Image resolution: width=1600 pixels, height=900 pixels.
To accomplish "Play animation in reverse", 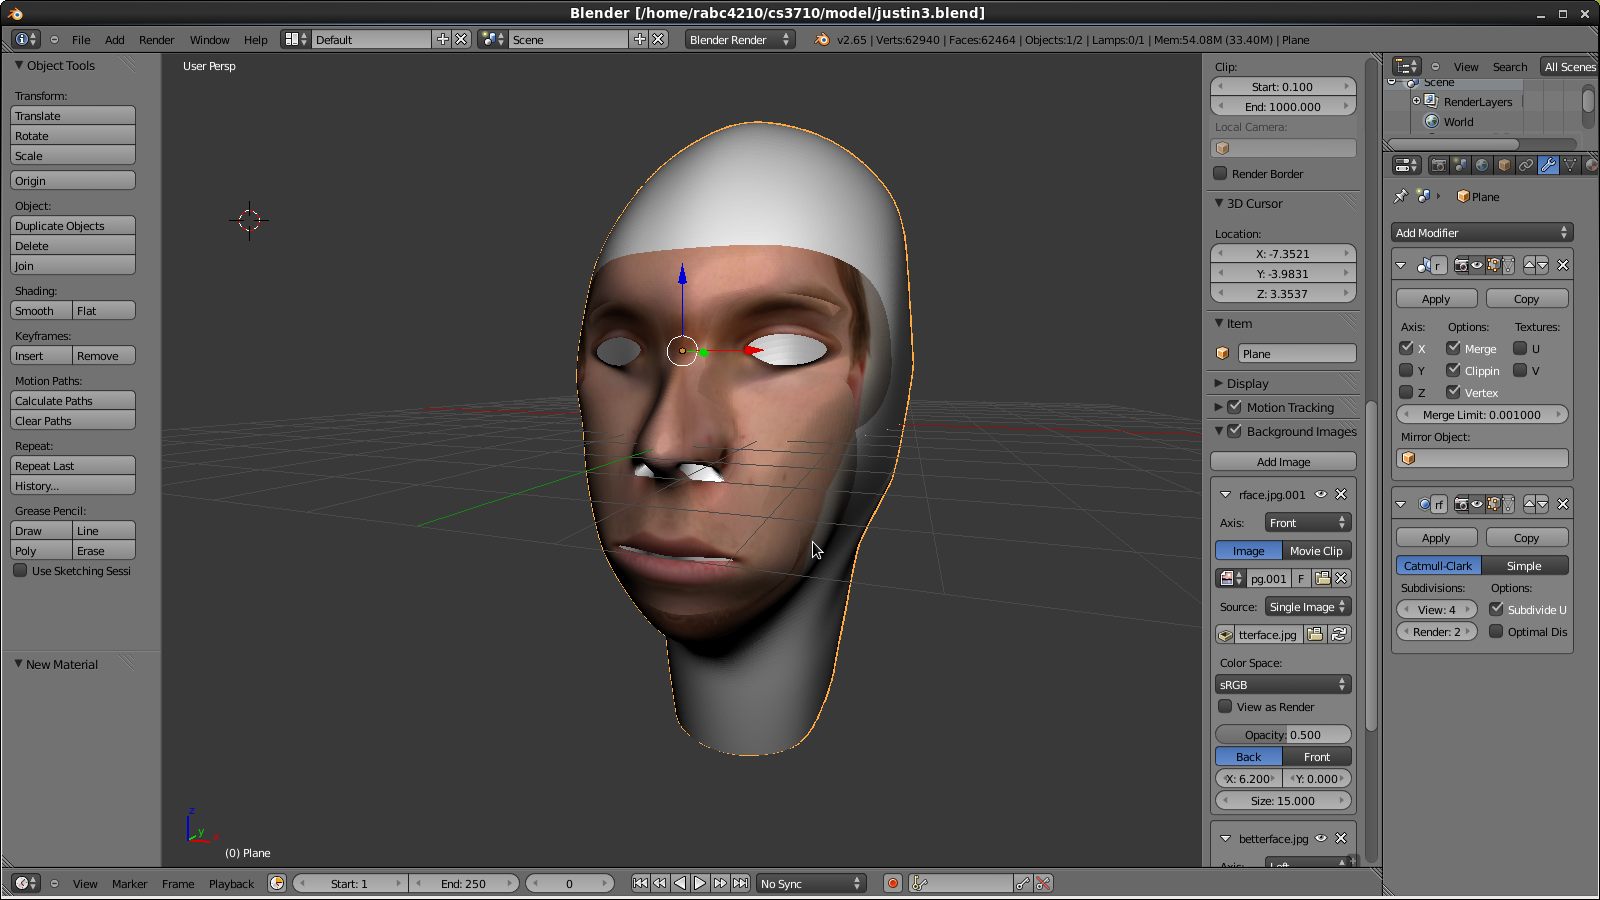I will pos(680,883).
